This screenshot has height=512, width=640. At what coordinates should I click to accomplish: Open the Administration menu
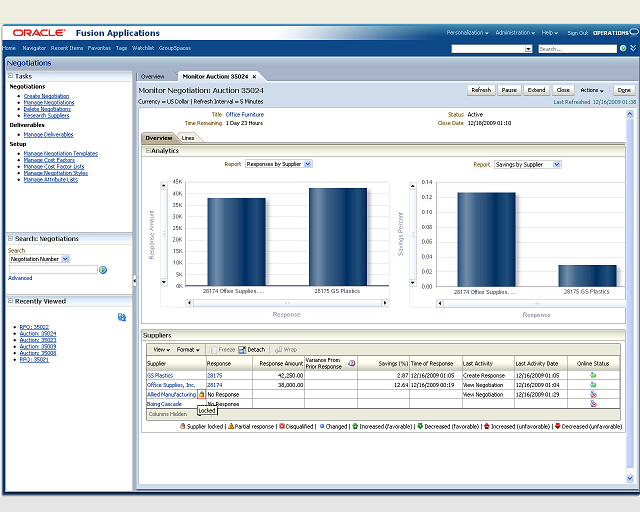(x=515, y=33)
